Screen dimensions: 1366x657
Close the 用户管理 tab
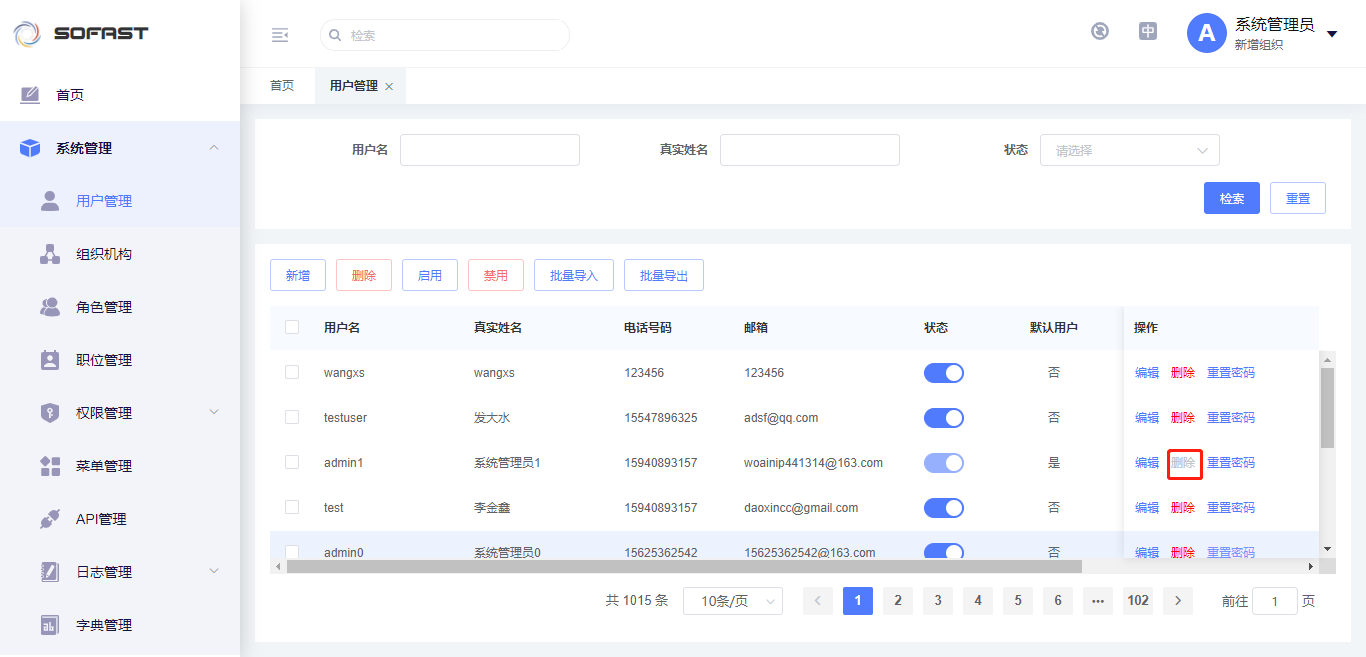pos(389,87)
